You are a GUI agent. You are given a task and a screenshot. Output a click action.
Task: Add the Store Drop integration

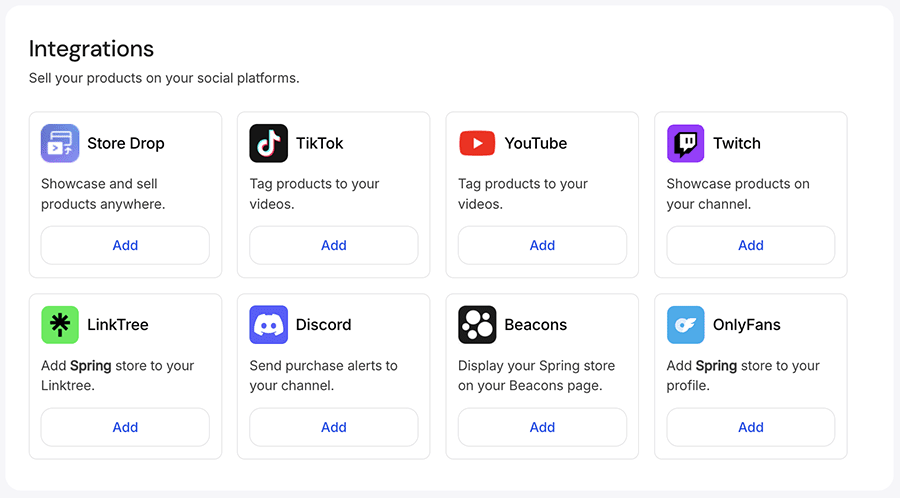click(125, 246)
